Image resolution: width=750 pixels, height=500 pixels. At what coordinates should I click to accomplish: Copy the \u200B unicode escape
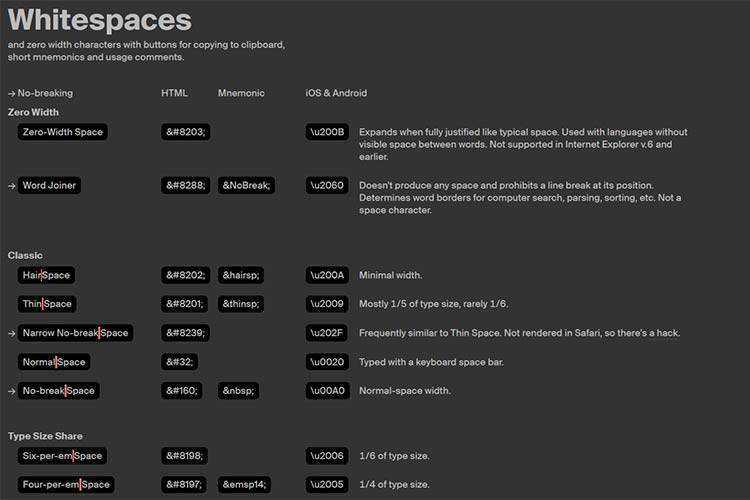pos(327,132)
